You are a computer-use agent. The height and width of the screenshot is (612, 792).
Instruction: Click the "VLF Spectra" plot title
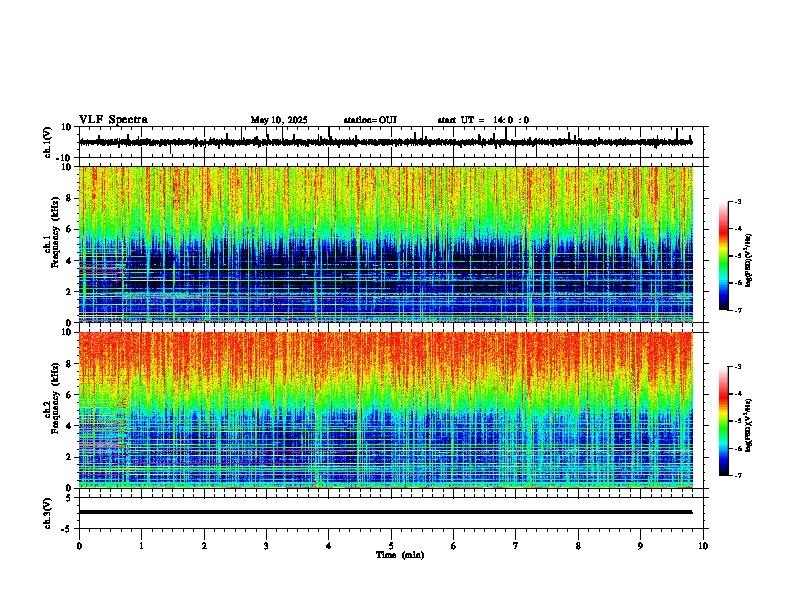(x=113, y=120)
